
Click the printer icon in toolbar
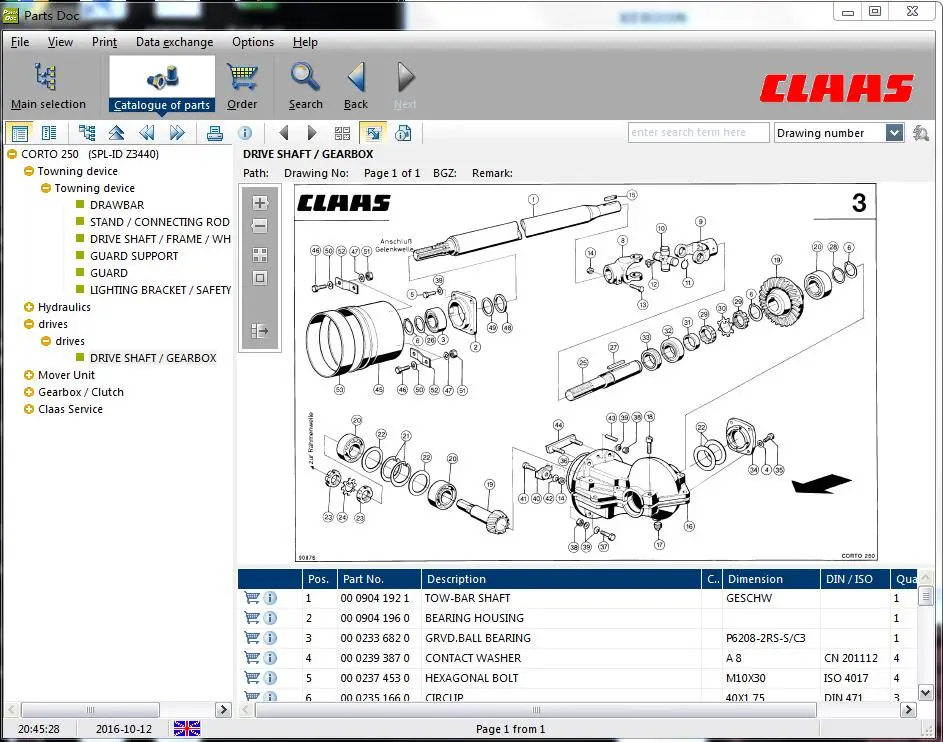(x=215, y=133)
